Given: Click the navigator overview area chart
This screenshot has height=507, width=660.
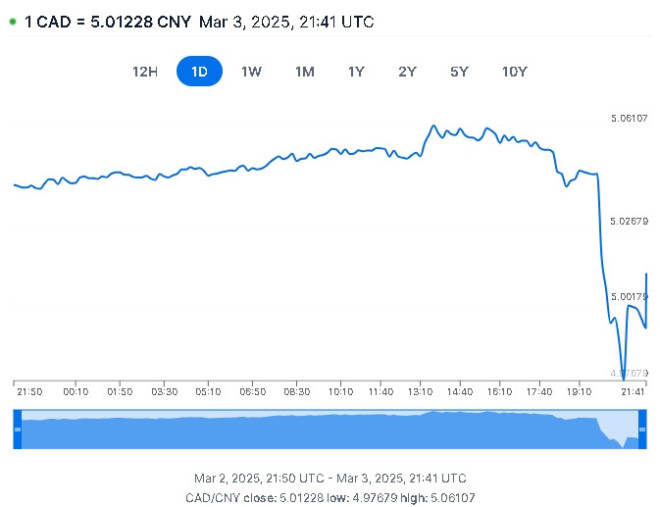Looking at the screenshot, I should [x=330, y=429].
